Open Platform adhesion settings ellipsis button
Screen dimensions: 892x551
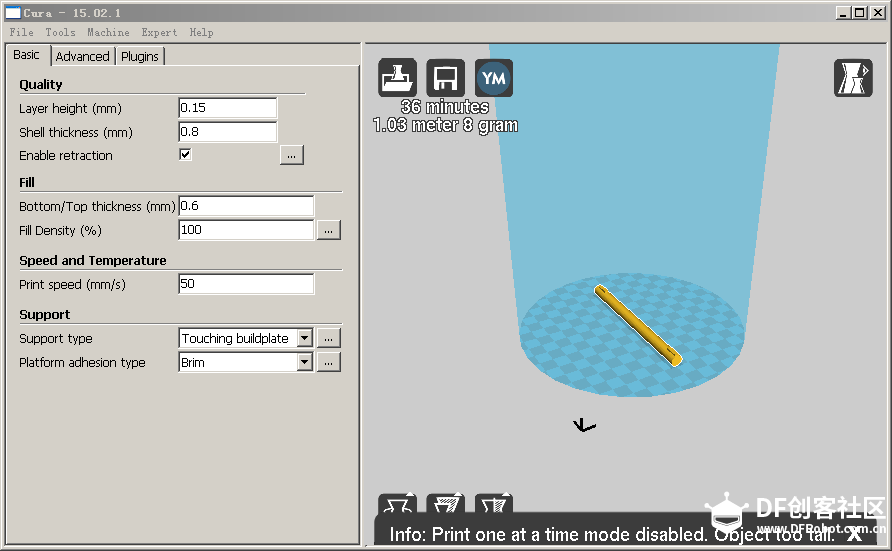328,362
